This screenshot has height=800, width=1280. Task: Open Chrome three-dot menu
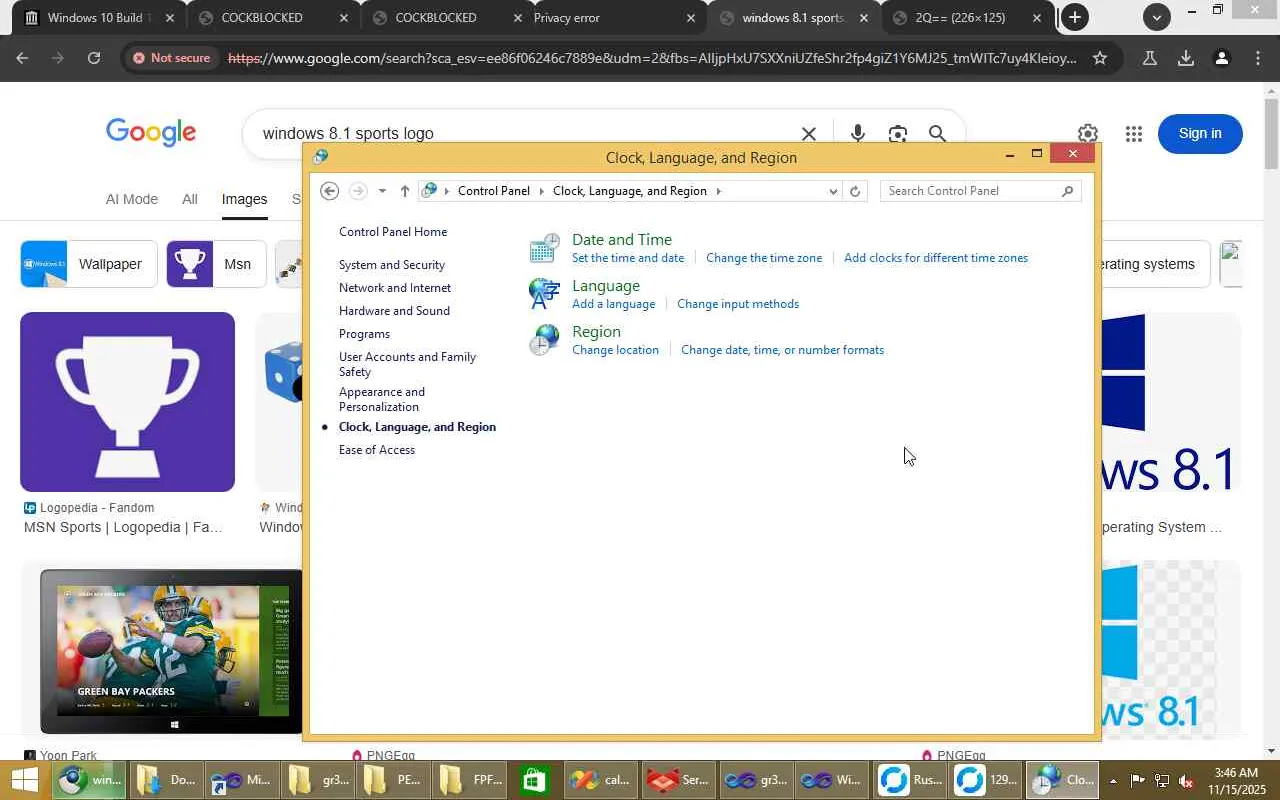[x=1257, y=58]
